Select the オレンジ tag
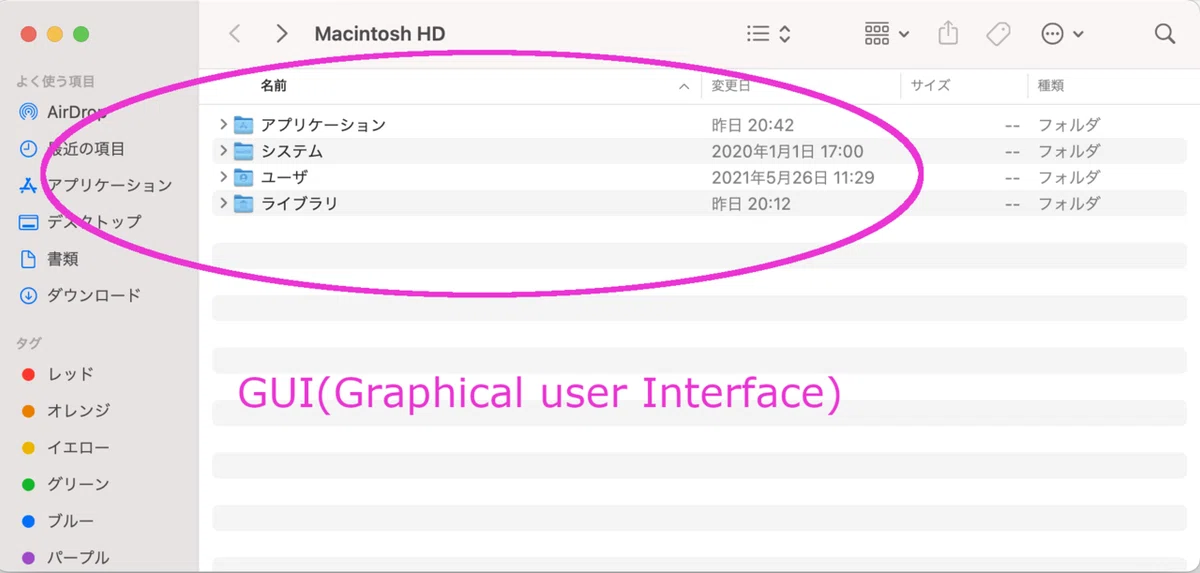This screenshot has width=1200, height=573. (x=66, y=411)
